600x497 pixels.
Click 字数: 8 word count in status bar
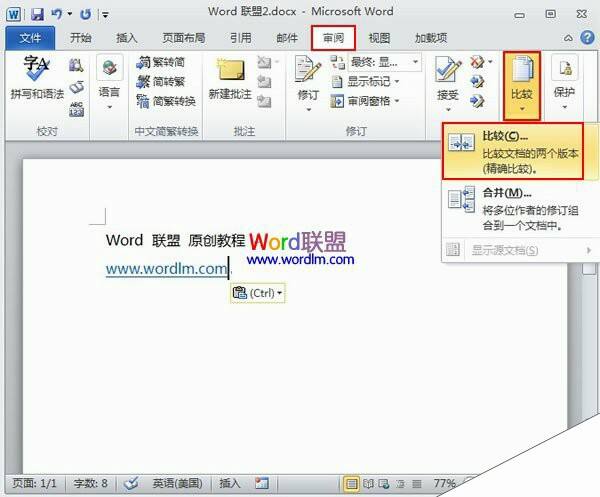coord(91,484)
